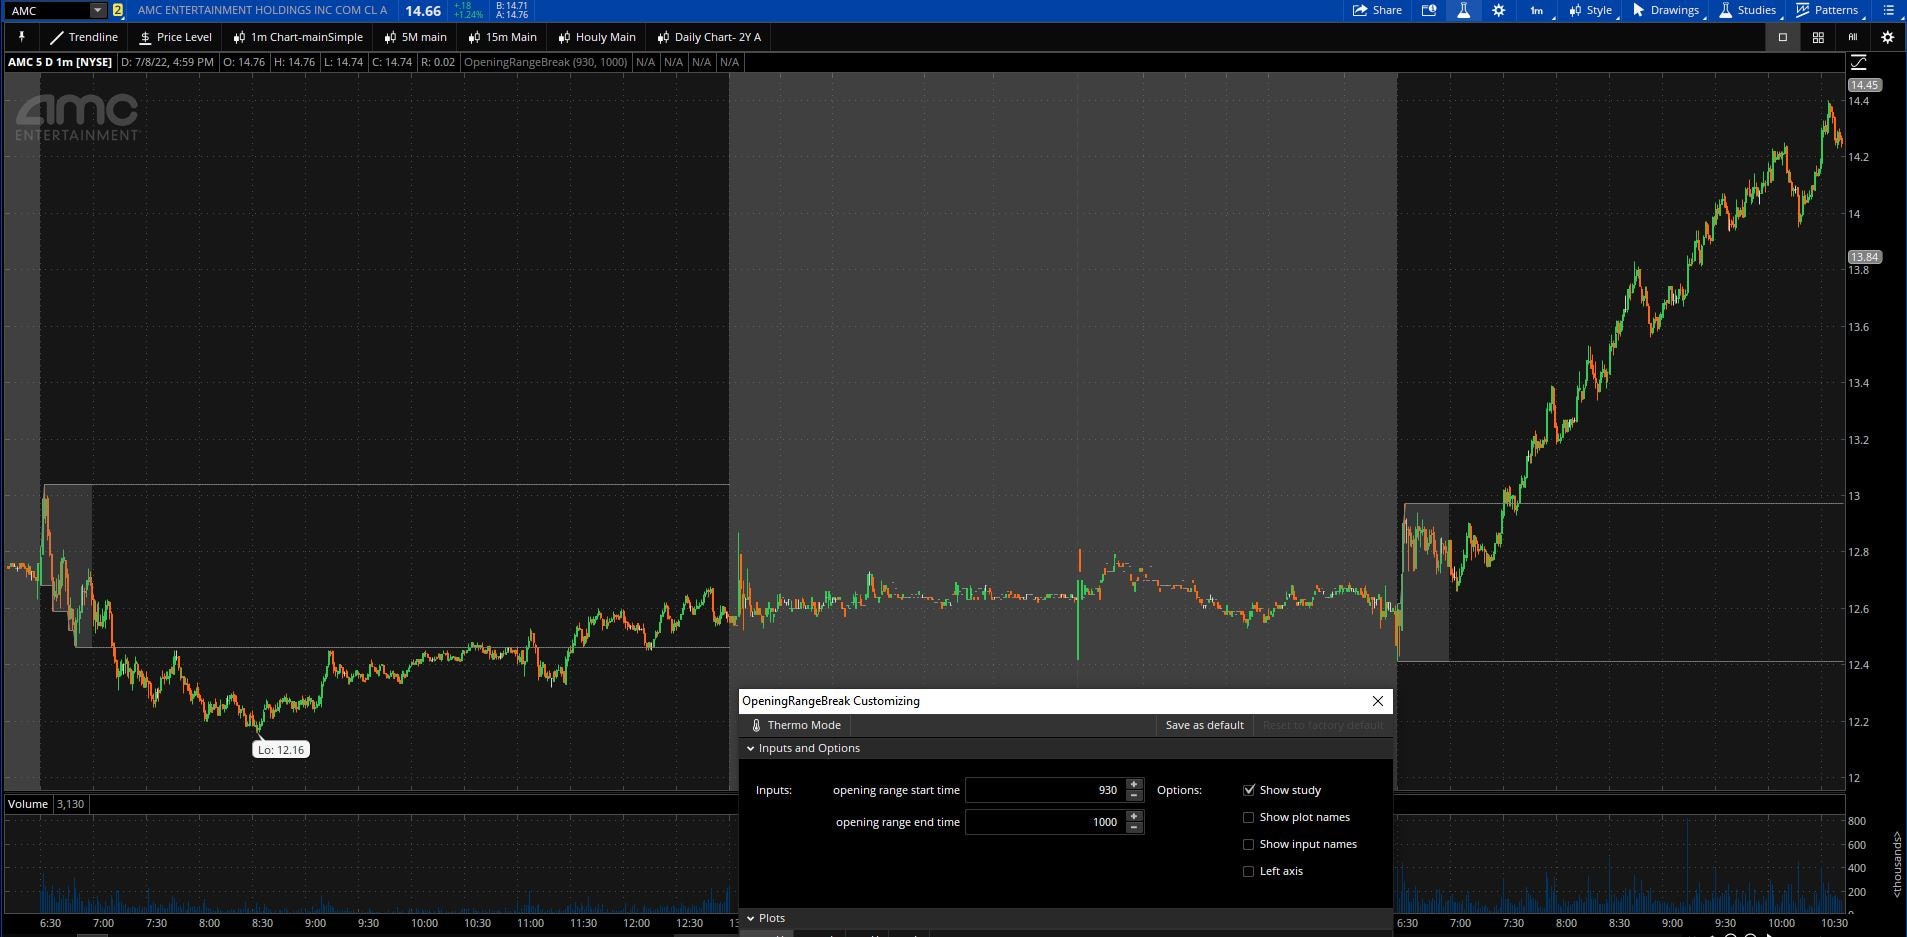Collapse the Inputs and Options section

751,748
